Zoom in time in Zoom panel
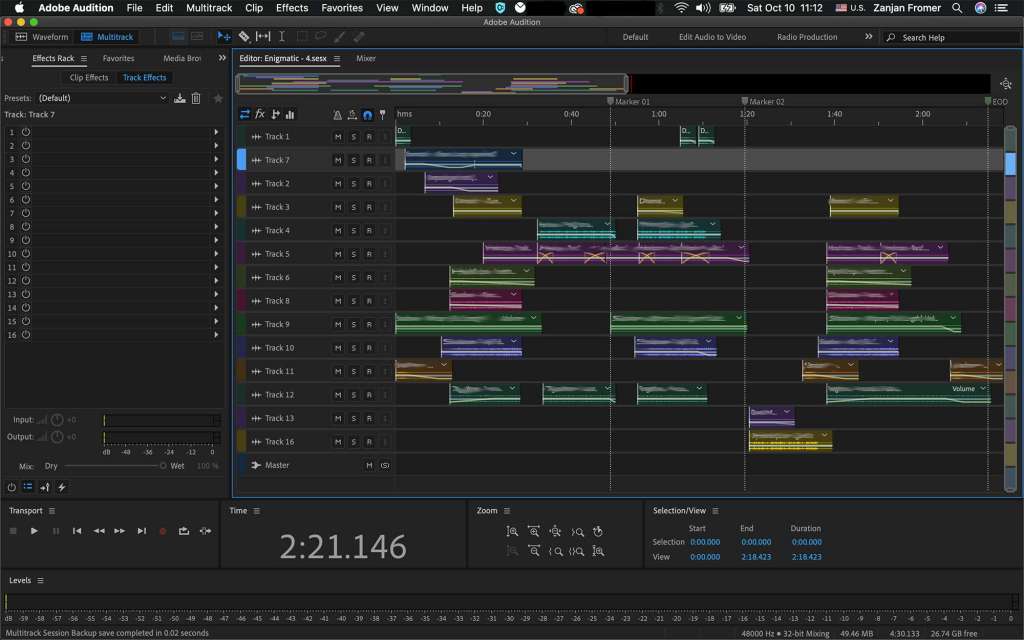The height and width of the screenshot is (640, 1024). click(534, 532)
